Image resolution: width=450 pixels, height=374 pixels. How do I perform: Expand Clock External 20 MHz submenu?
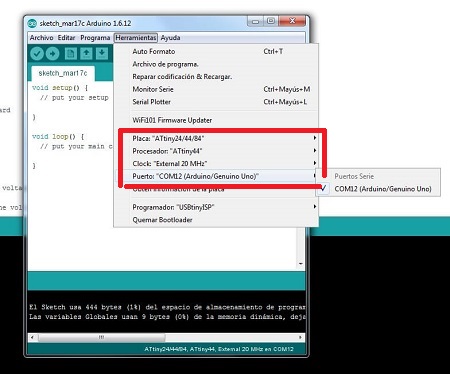pyautogui.click(x=216, y=164)
